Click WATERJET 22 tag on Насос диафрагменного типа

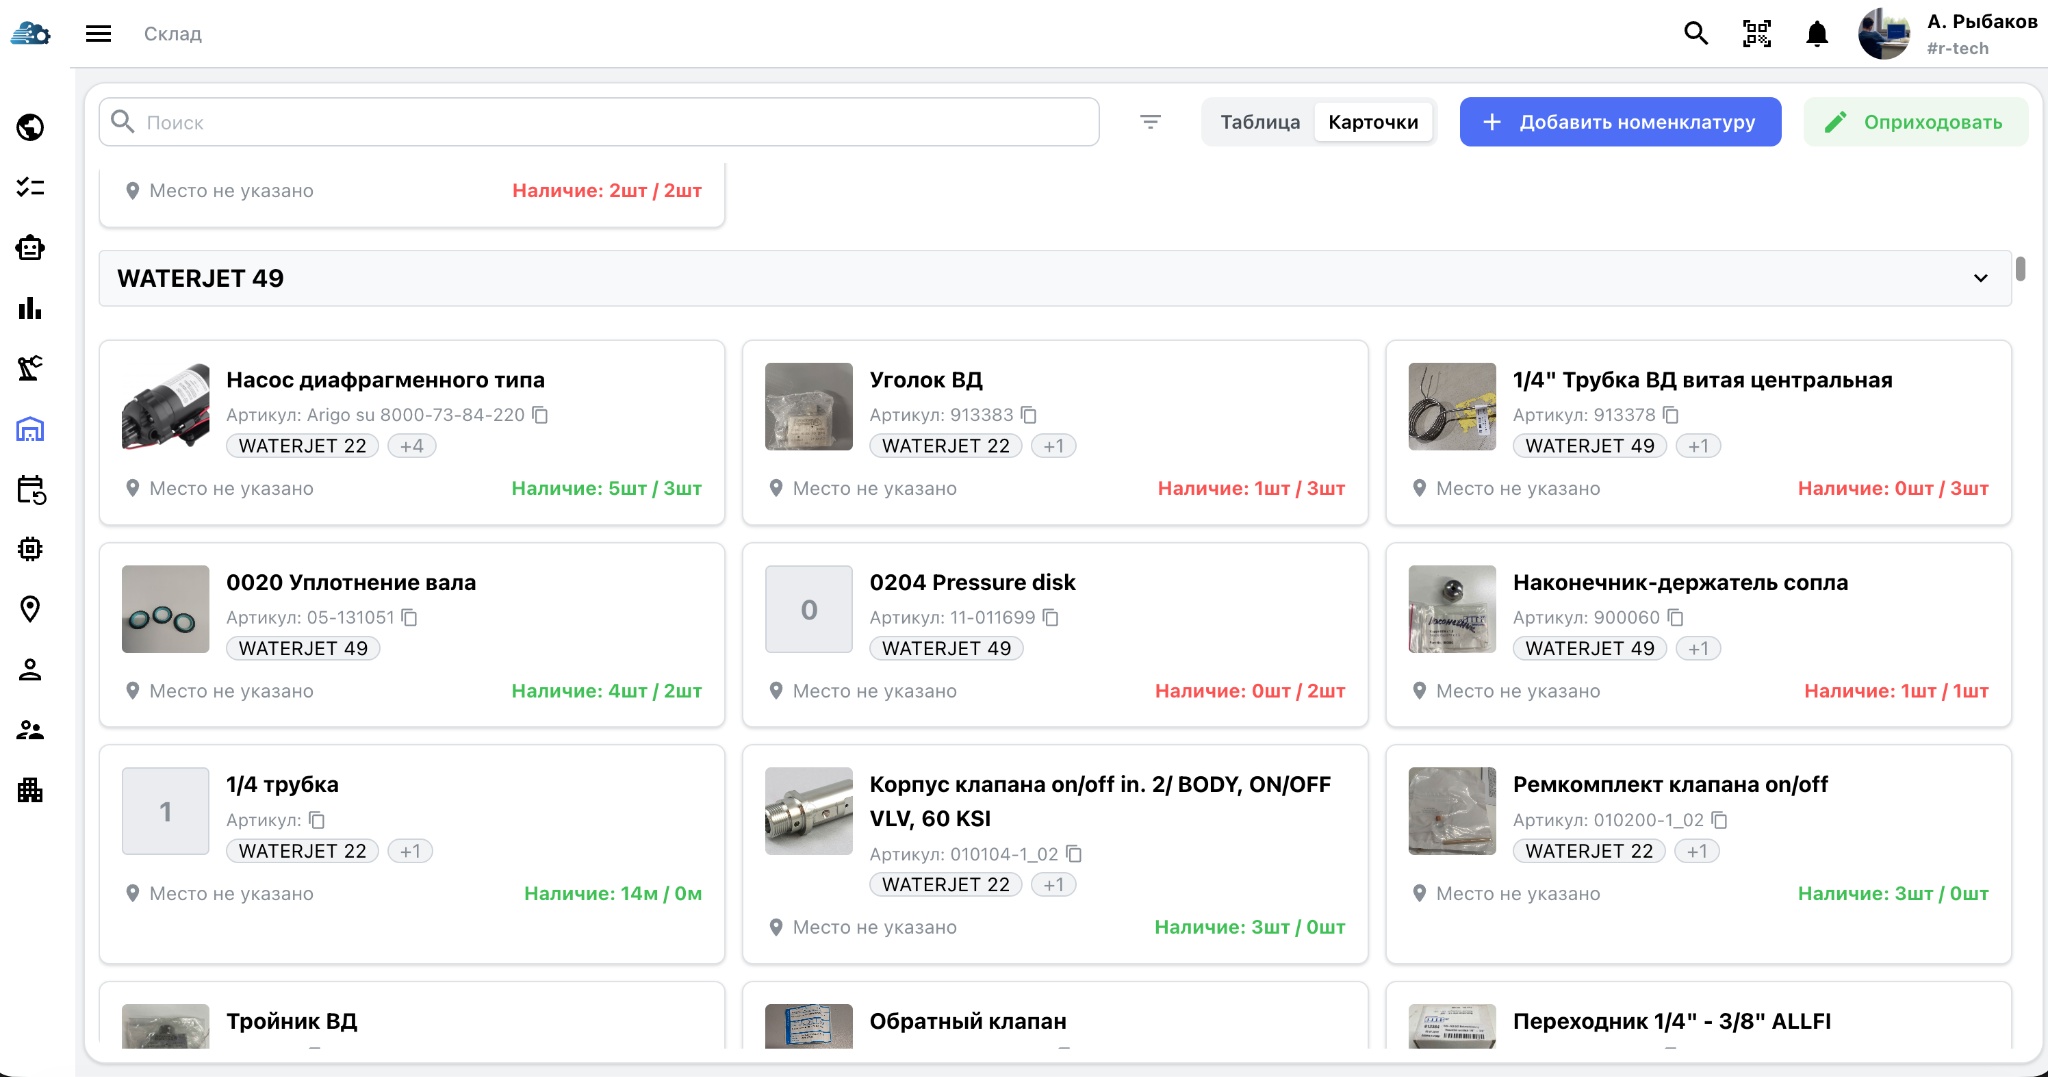(302, 446)
